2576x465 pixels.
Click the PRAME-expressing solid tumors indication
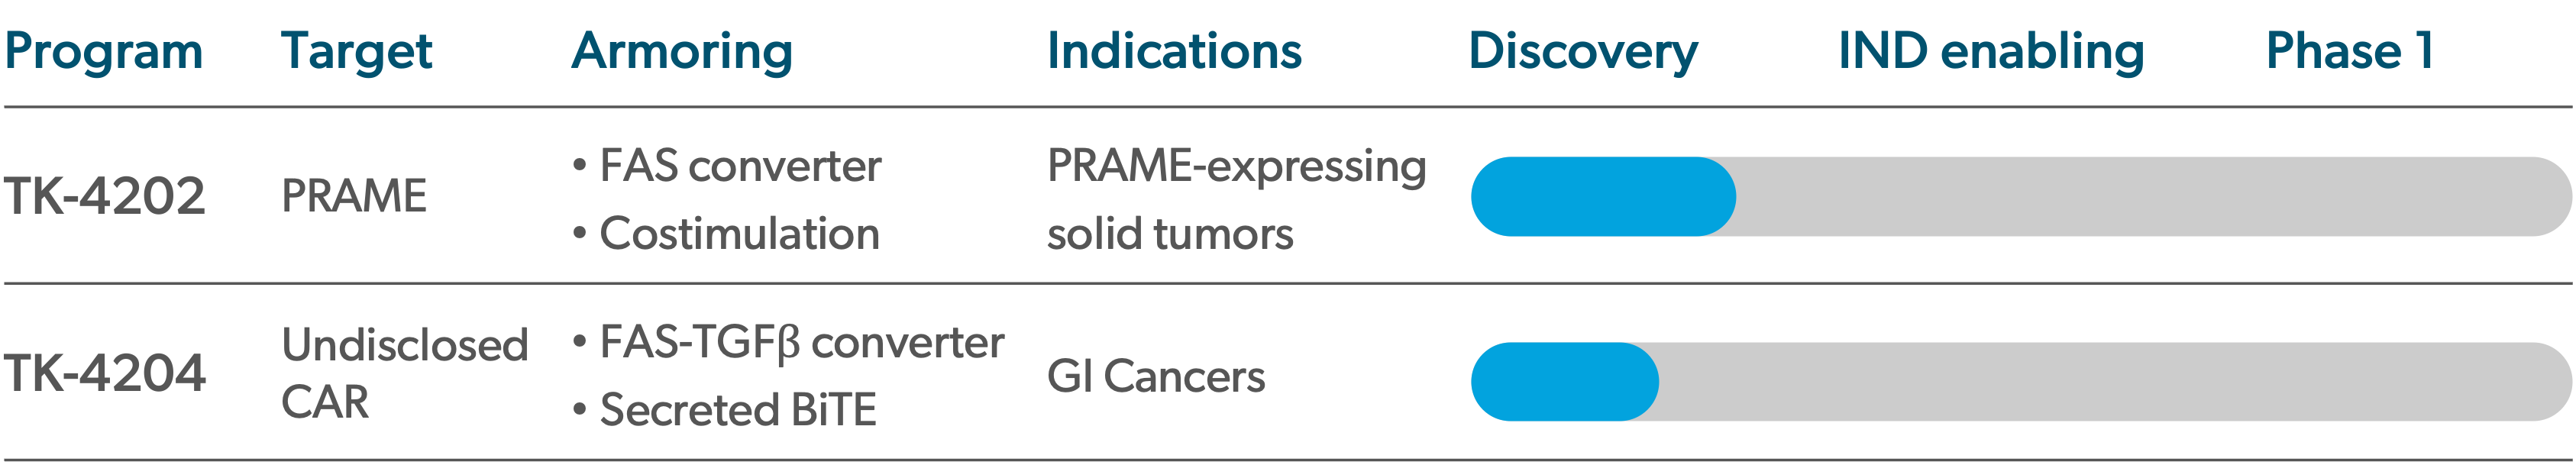[x=1236, y=199]
